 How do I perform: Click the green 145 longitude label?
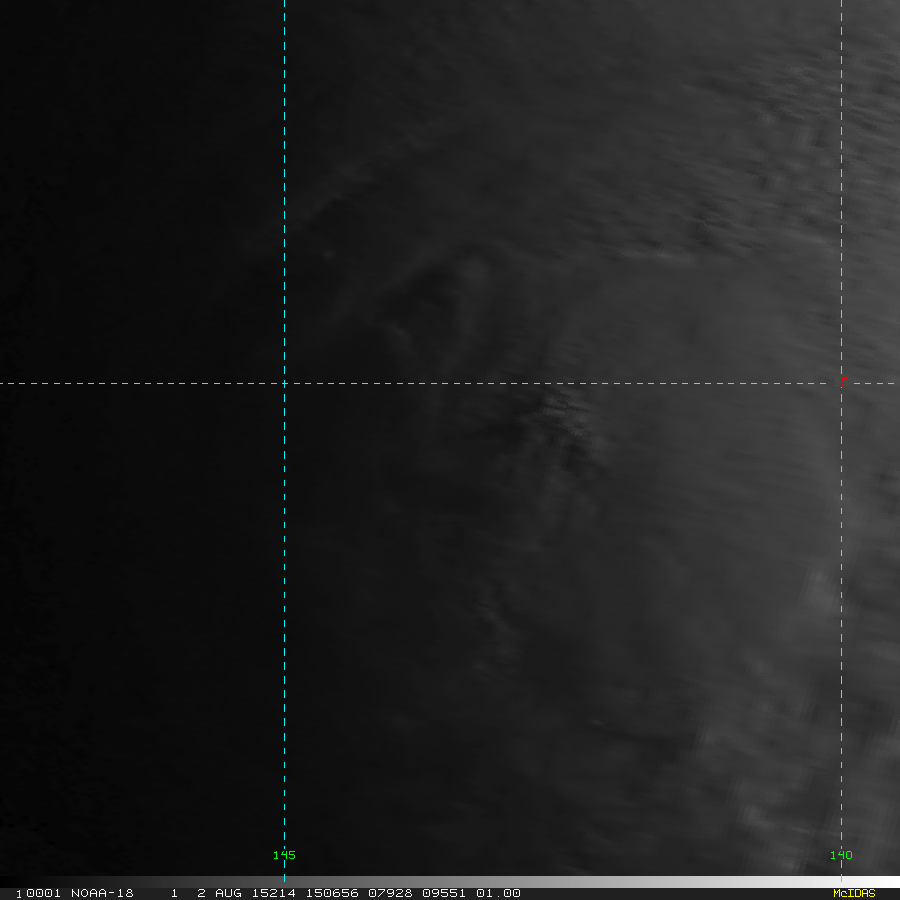tap(284, 855)
